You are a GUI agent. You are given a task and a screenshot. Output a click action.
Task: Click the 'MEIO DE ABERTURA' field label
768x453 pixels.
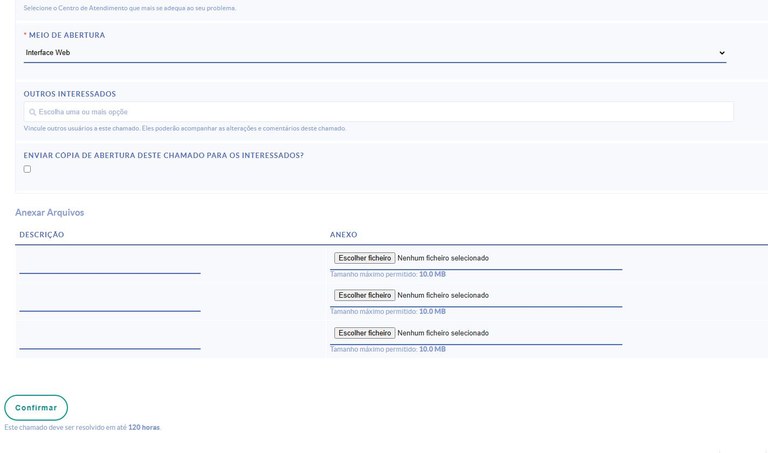(66, 35)
